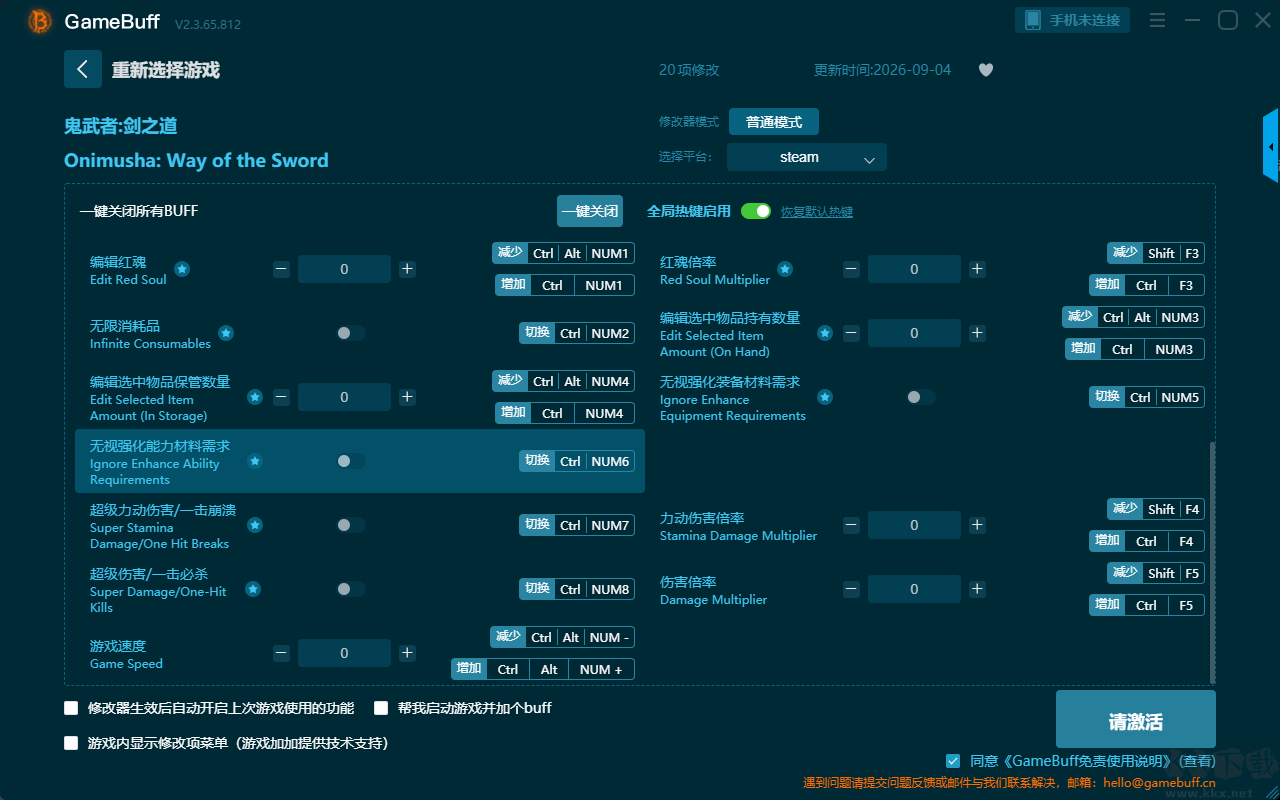This screenshot has width=1280, height=800.
Task: Decrease Stamina Damage Multiplier with minus
Action: tap(851, 525)
